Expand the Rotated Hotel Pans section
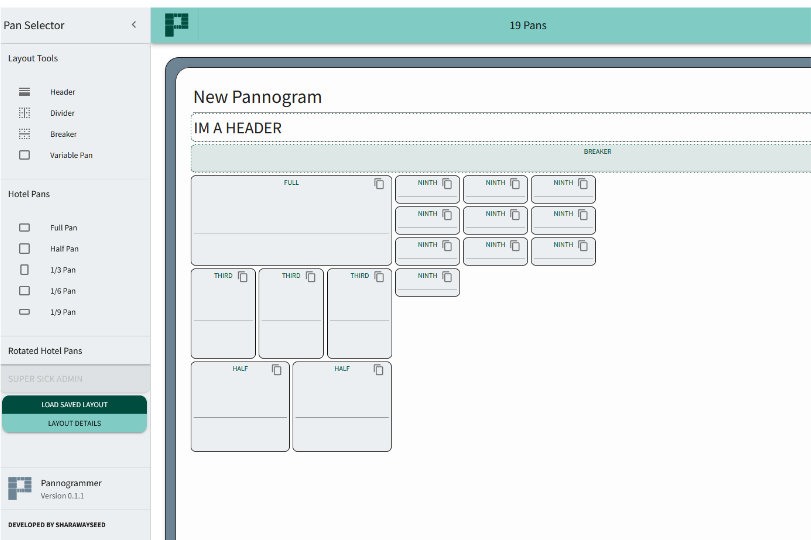The height and width of the screenshot is (540, 811). [x=45, y=351]
